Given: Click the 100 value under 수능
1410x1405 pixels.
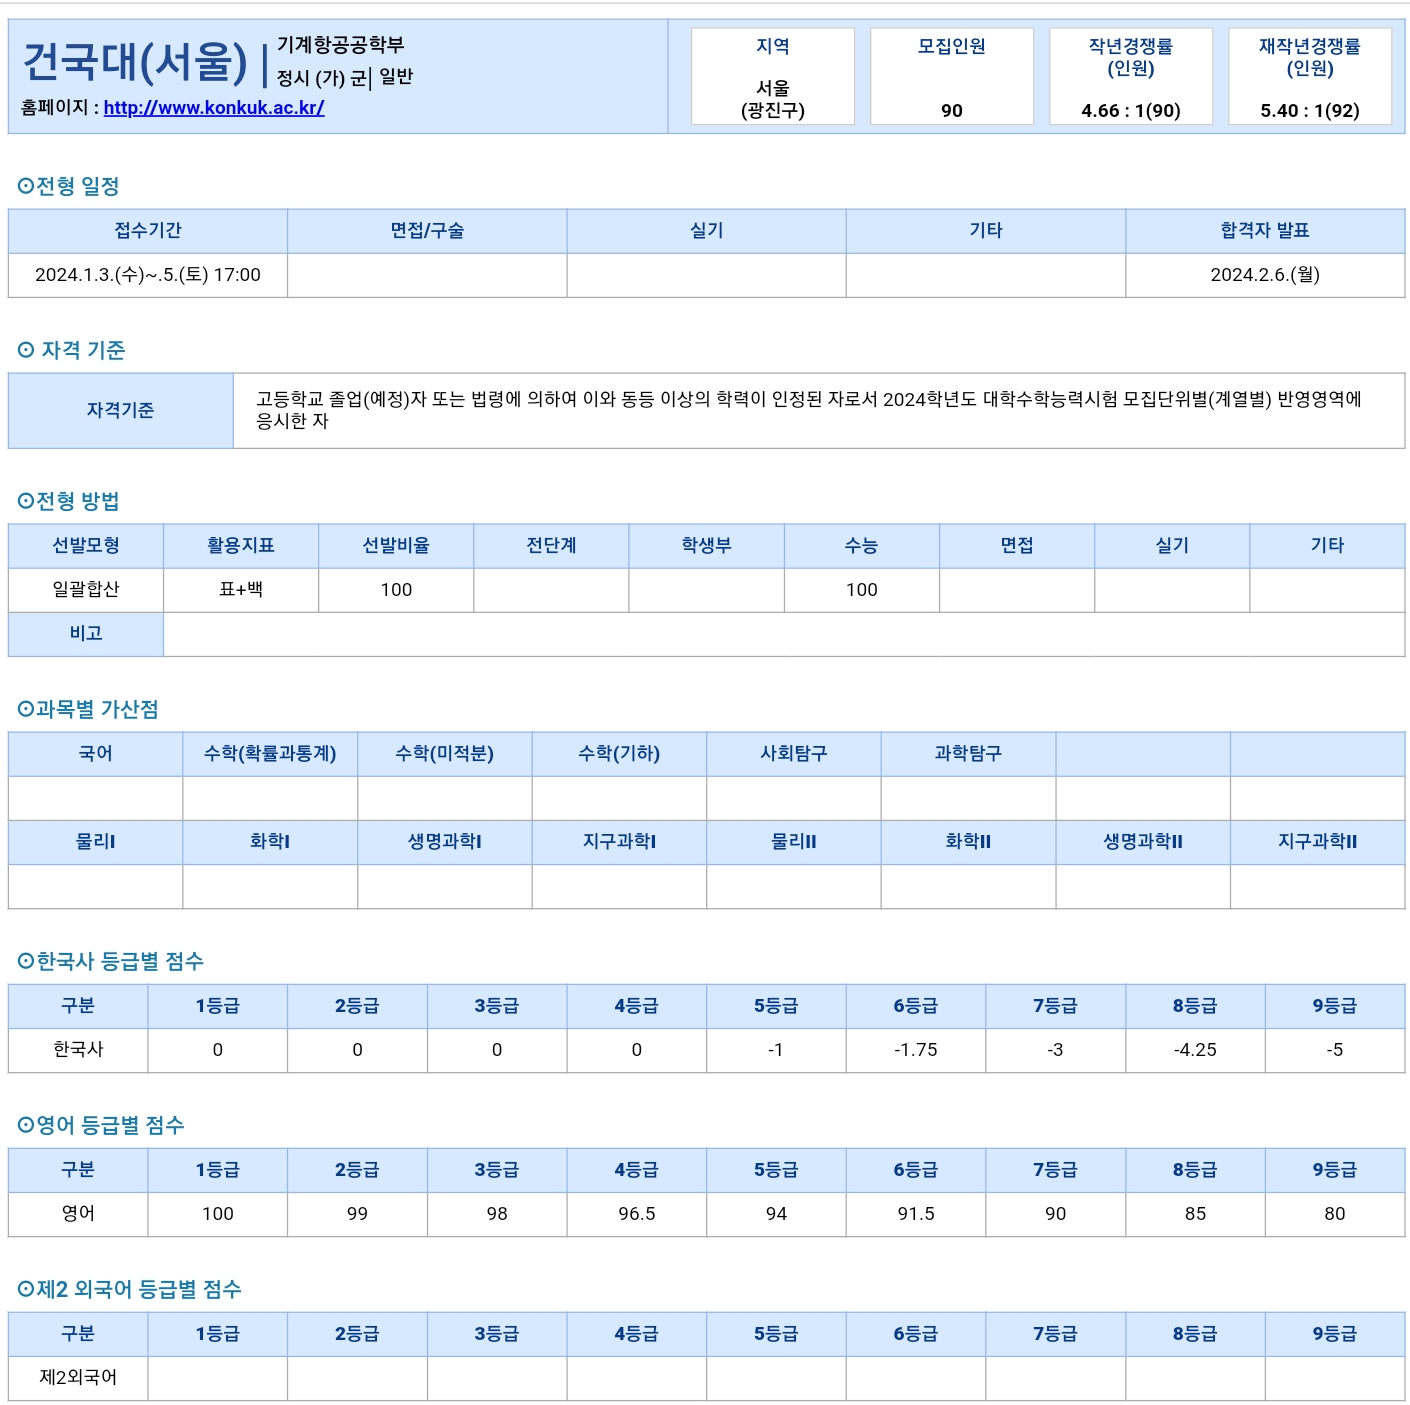Looking at the screenshot, I should tap(862, 590).
